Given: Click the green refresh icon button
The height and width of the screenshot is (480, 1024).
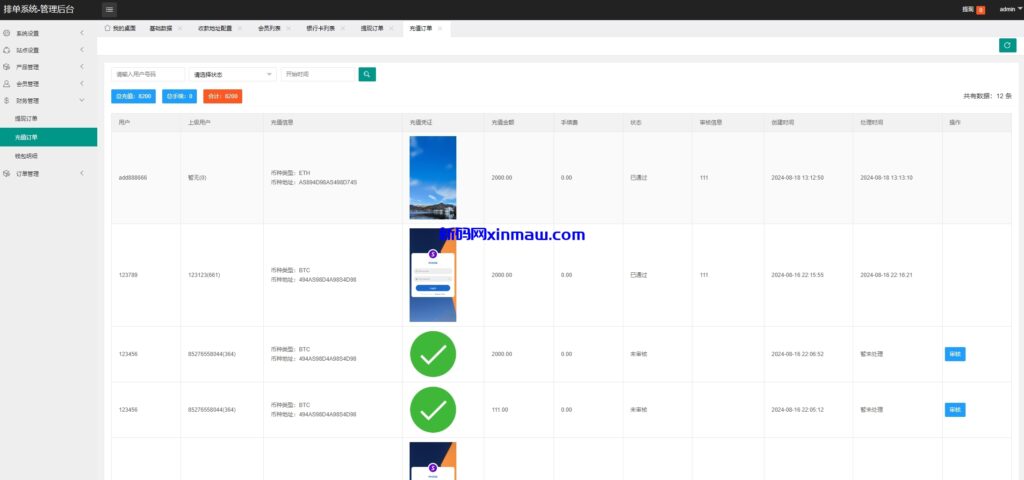Looking at the screenshot, I should click(x=1007, y=45).
